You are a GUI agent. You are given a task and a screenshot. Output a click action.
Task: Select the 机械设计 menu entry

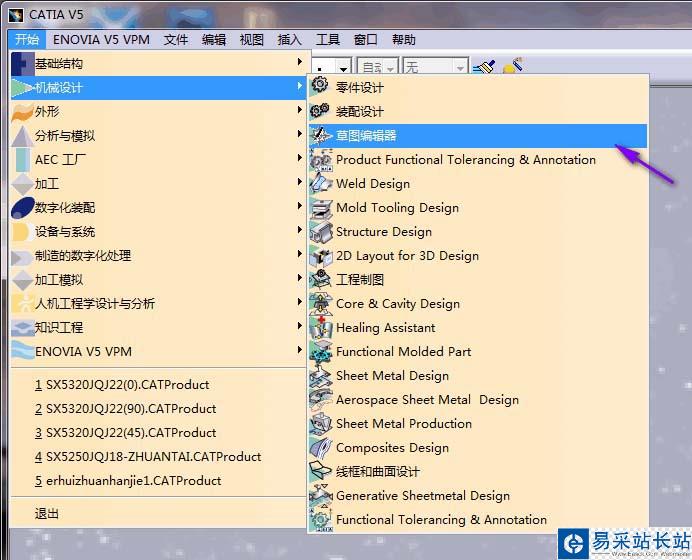(x=158, y=88)
